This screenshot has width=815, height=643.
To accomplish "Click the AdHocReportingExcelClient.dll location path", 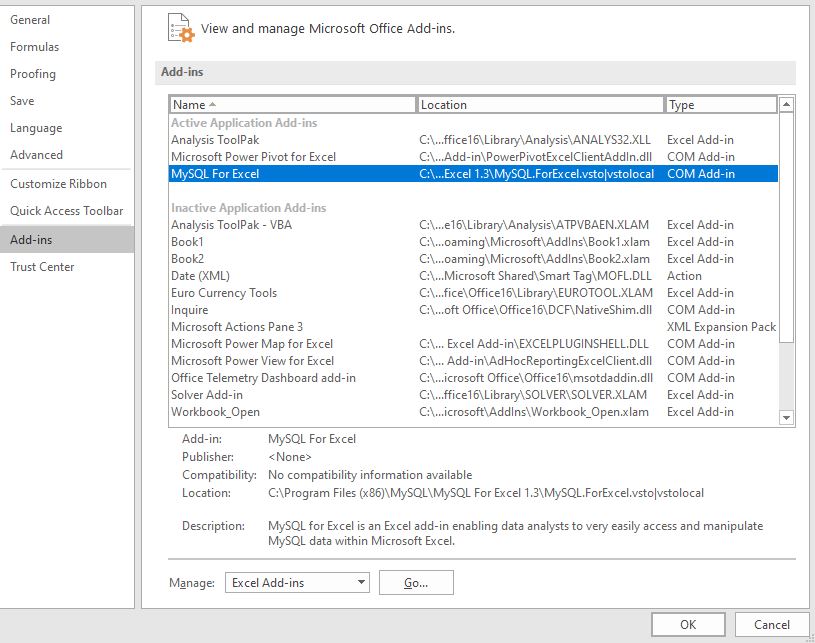I will pyautogui.click(x=535, y=361).
